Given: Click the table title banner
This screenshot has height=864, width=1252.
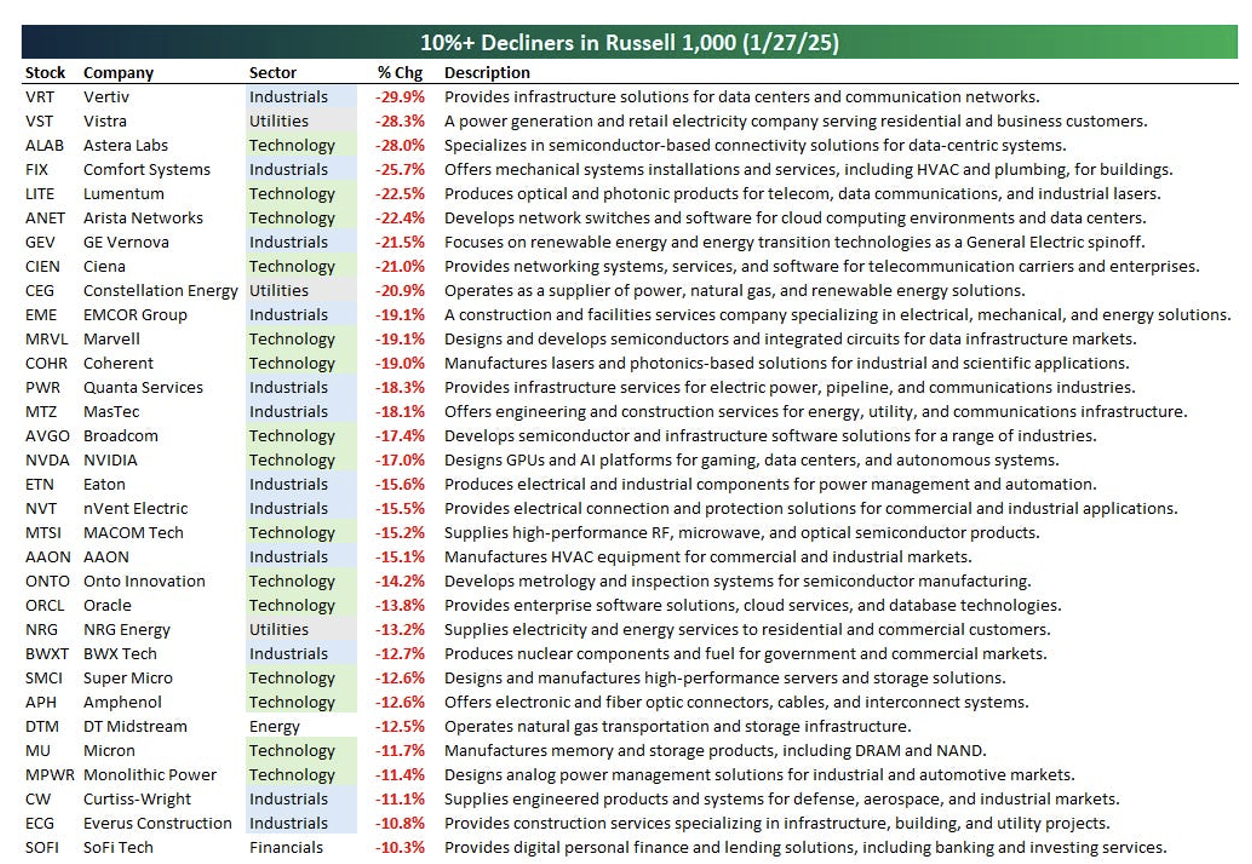Looking at the screenshot, I should (629, 43).
